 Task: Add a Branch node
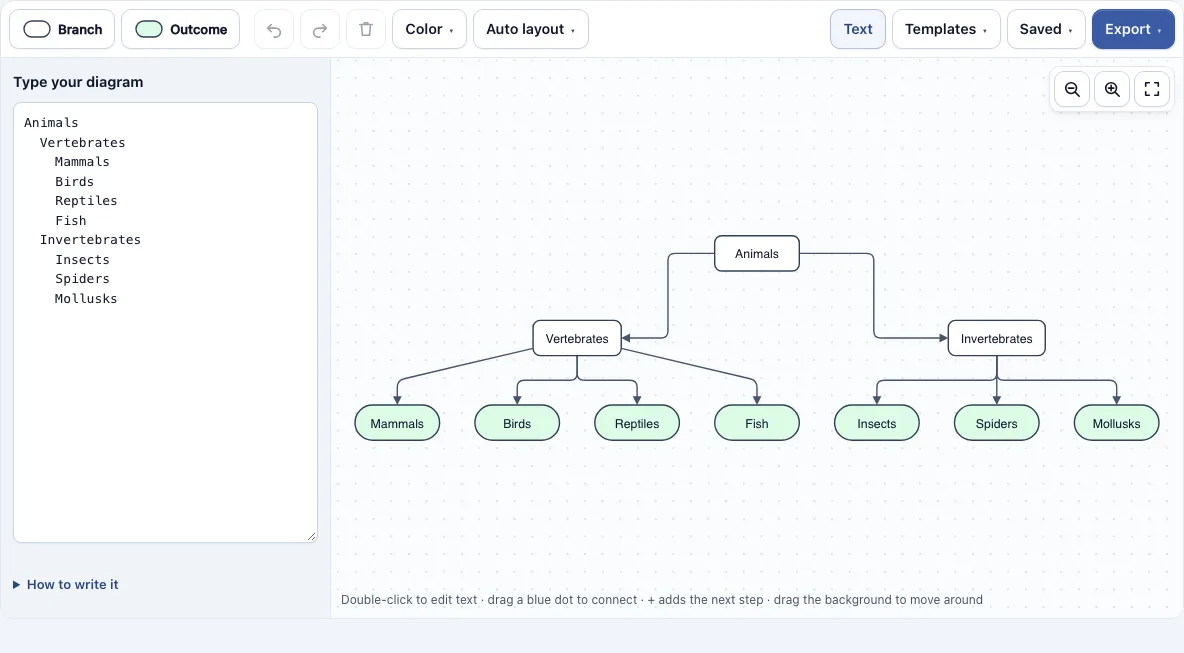pyautogui.click(x=62, y=29)
